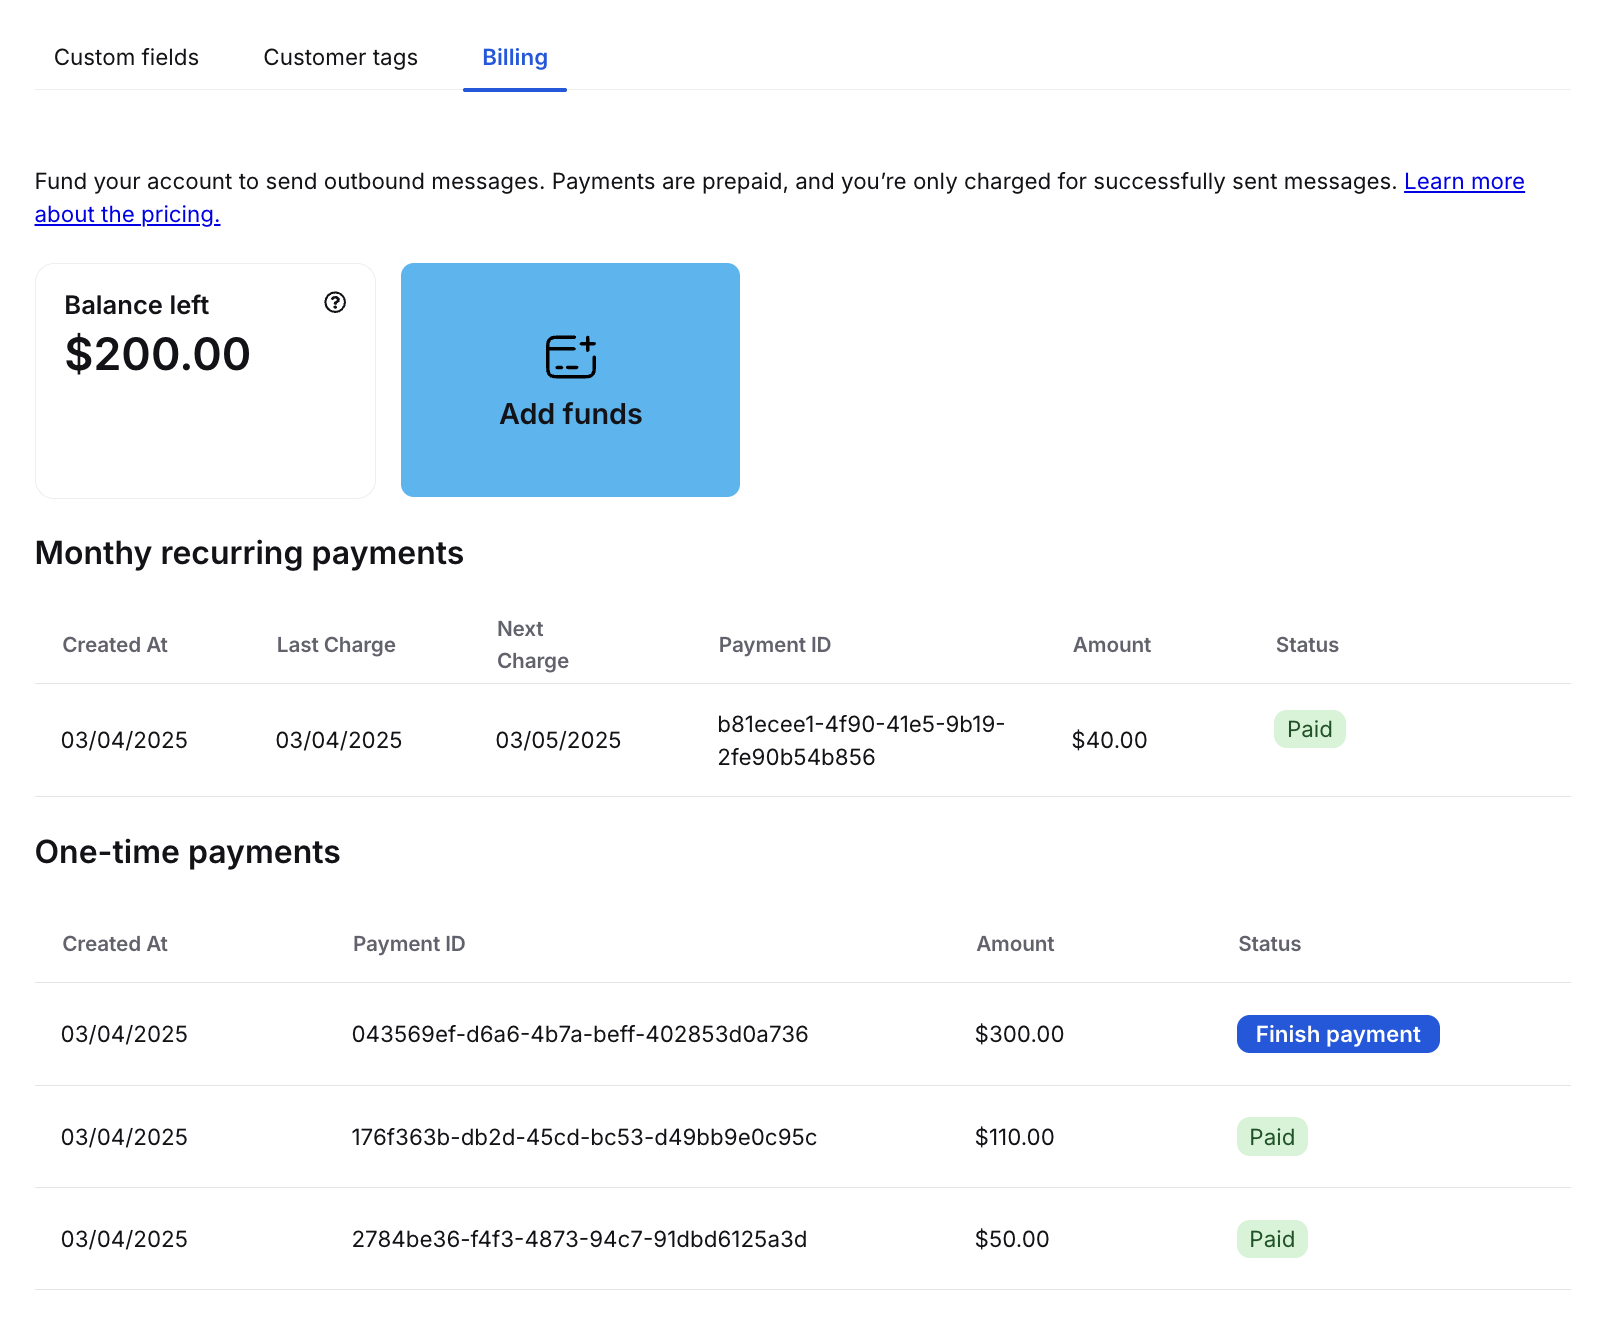The width and height of the screenshot is (1614, 1318).
Task: Open the Custom fields tab
Action: pos(126,58)
